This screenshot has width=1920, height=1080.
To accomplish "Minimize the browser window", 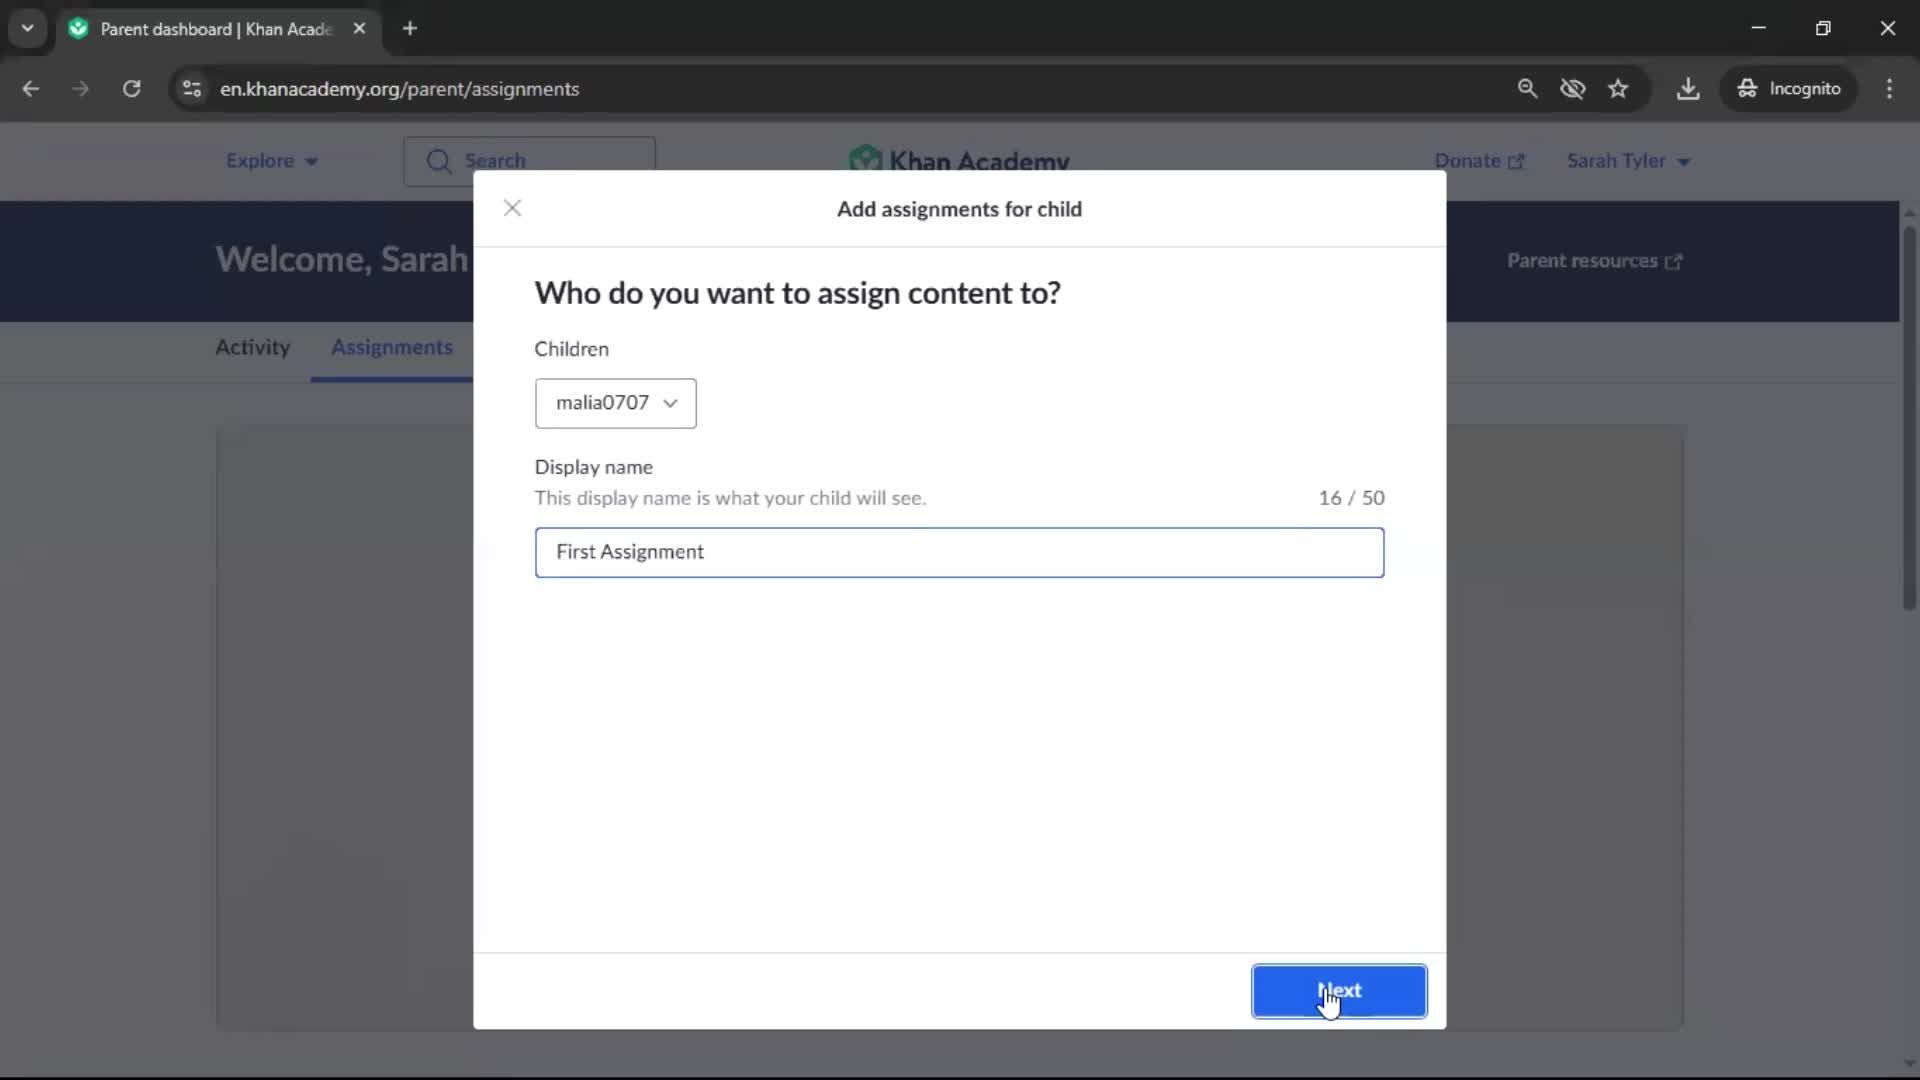I will point(1759,28).
